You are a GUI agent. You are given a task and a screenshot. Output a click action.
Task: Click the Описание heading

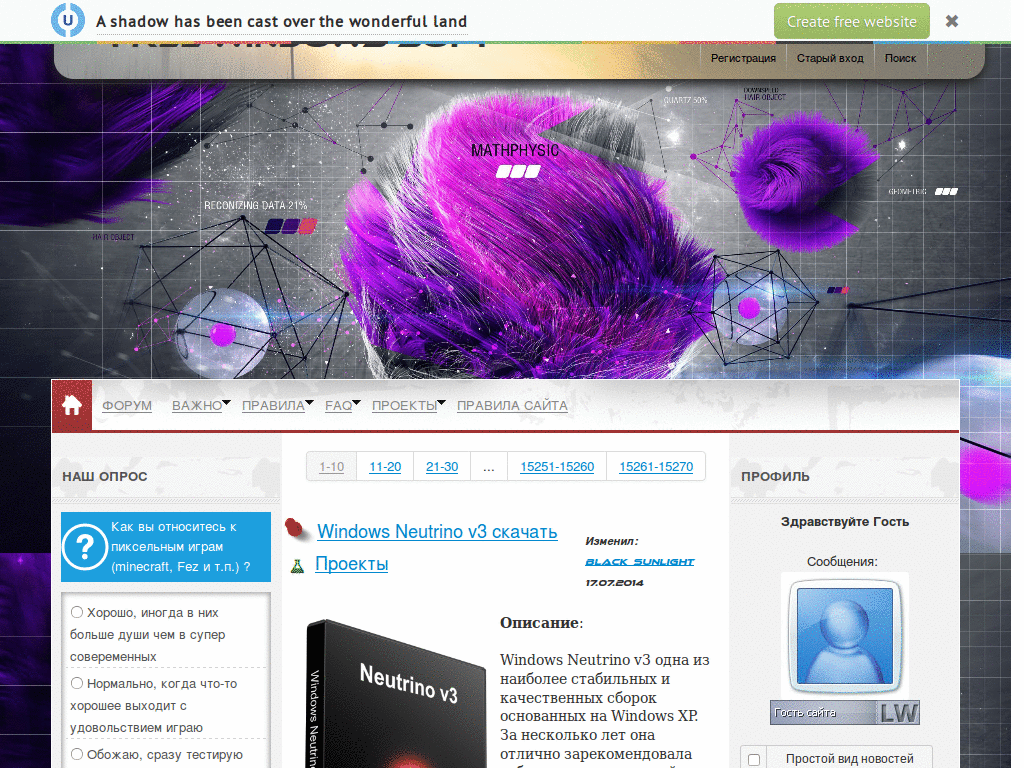pos(539,622)
